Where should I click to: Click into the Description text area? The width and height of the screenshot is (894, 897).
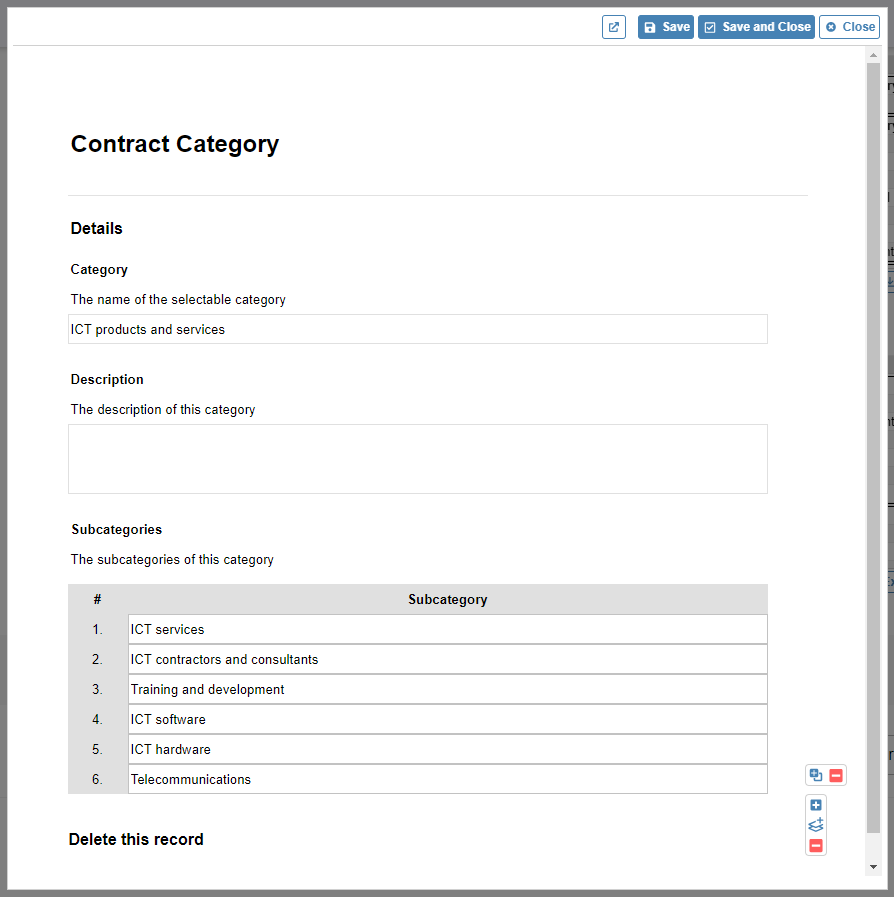[418, 459]
